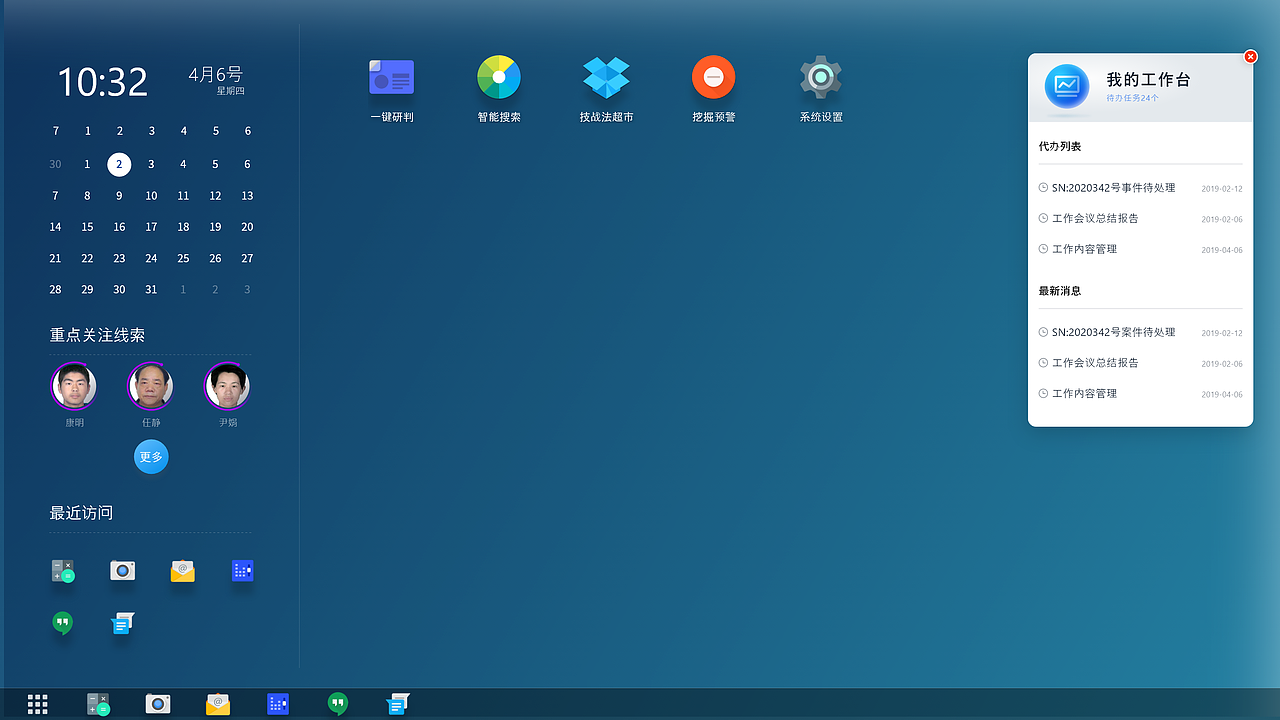The width and height of the screenshot is (1280, 720).
Task: Open green quote chat app in taskbar
Action: coord(338,704)
